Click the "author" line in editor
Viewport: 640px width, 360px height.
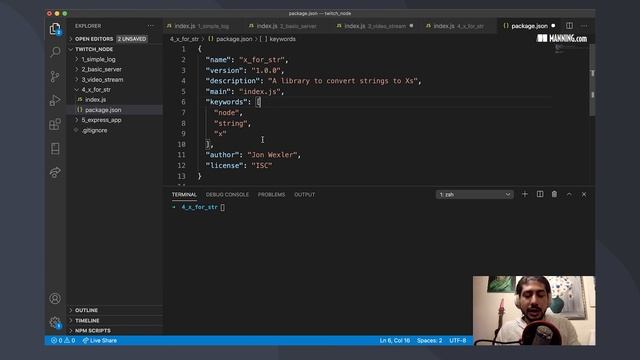tap(253, 155)
